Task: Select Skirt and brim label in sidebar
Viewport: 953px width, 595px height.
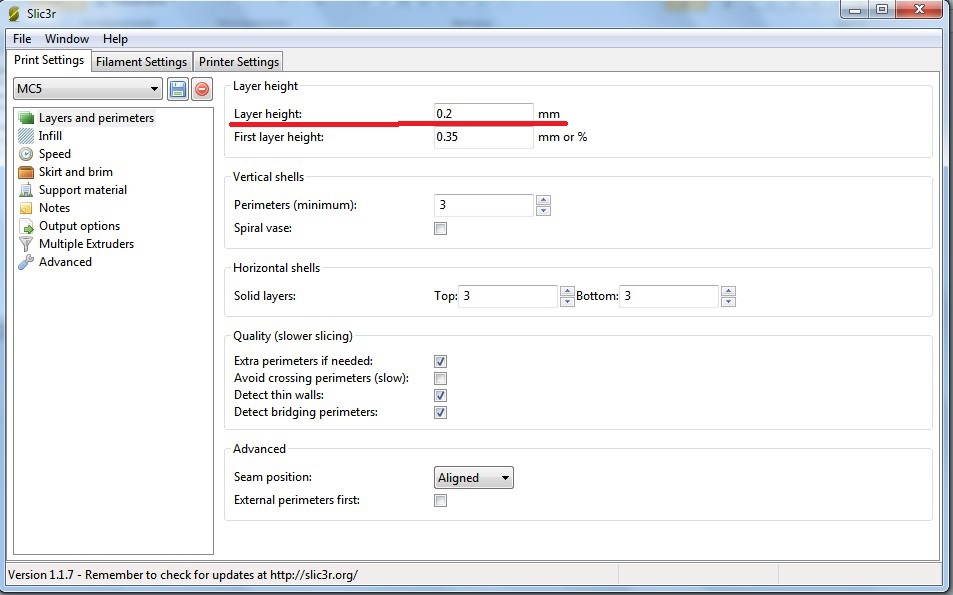Action: click(76, 172)
